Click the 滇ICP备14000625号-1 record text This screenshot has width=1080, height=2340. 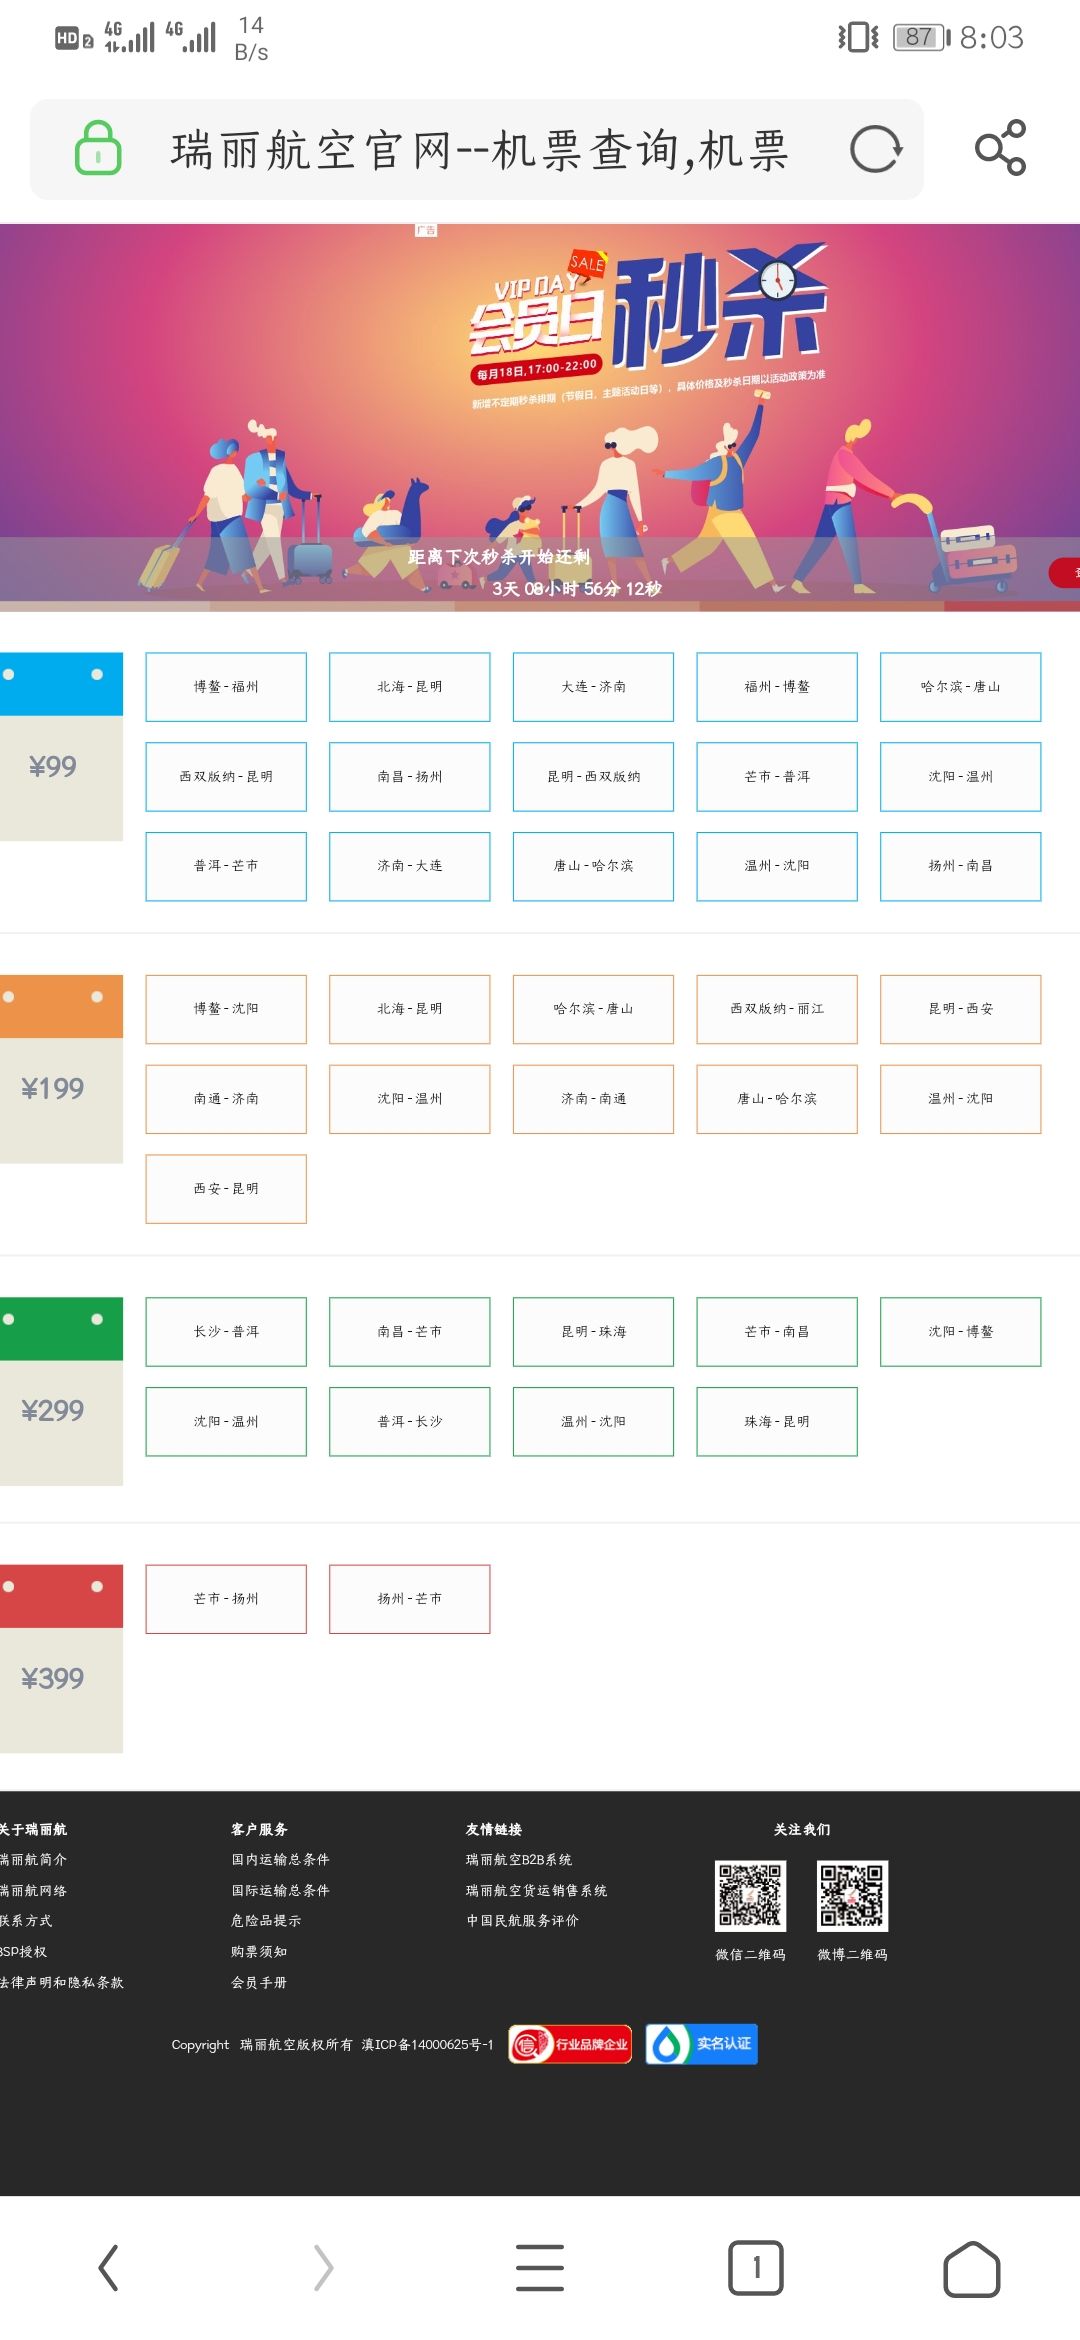427,2045
